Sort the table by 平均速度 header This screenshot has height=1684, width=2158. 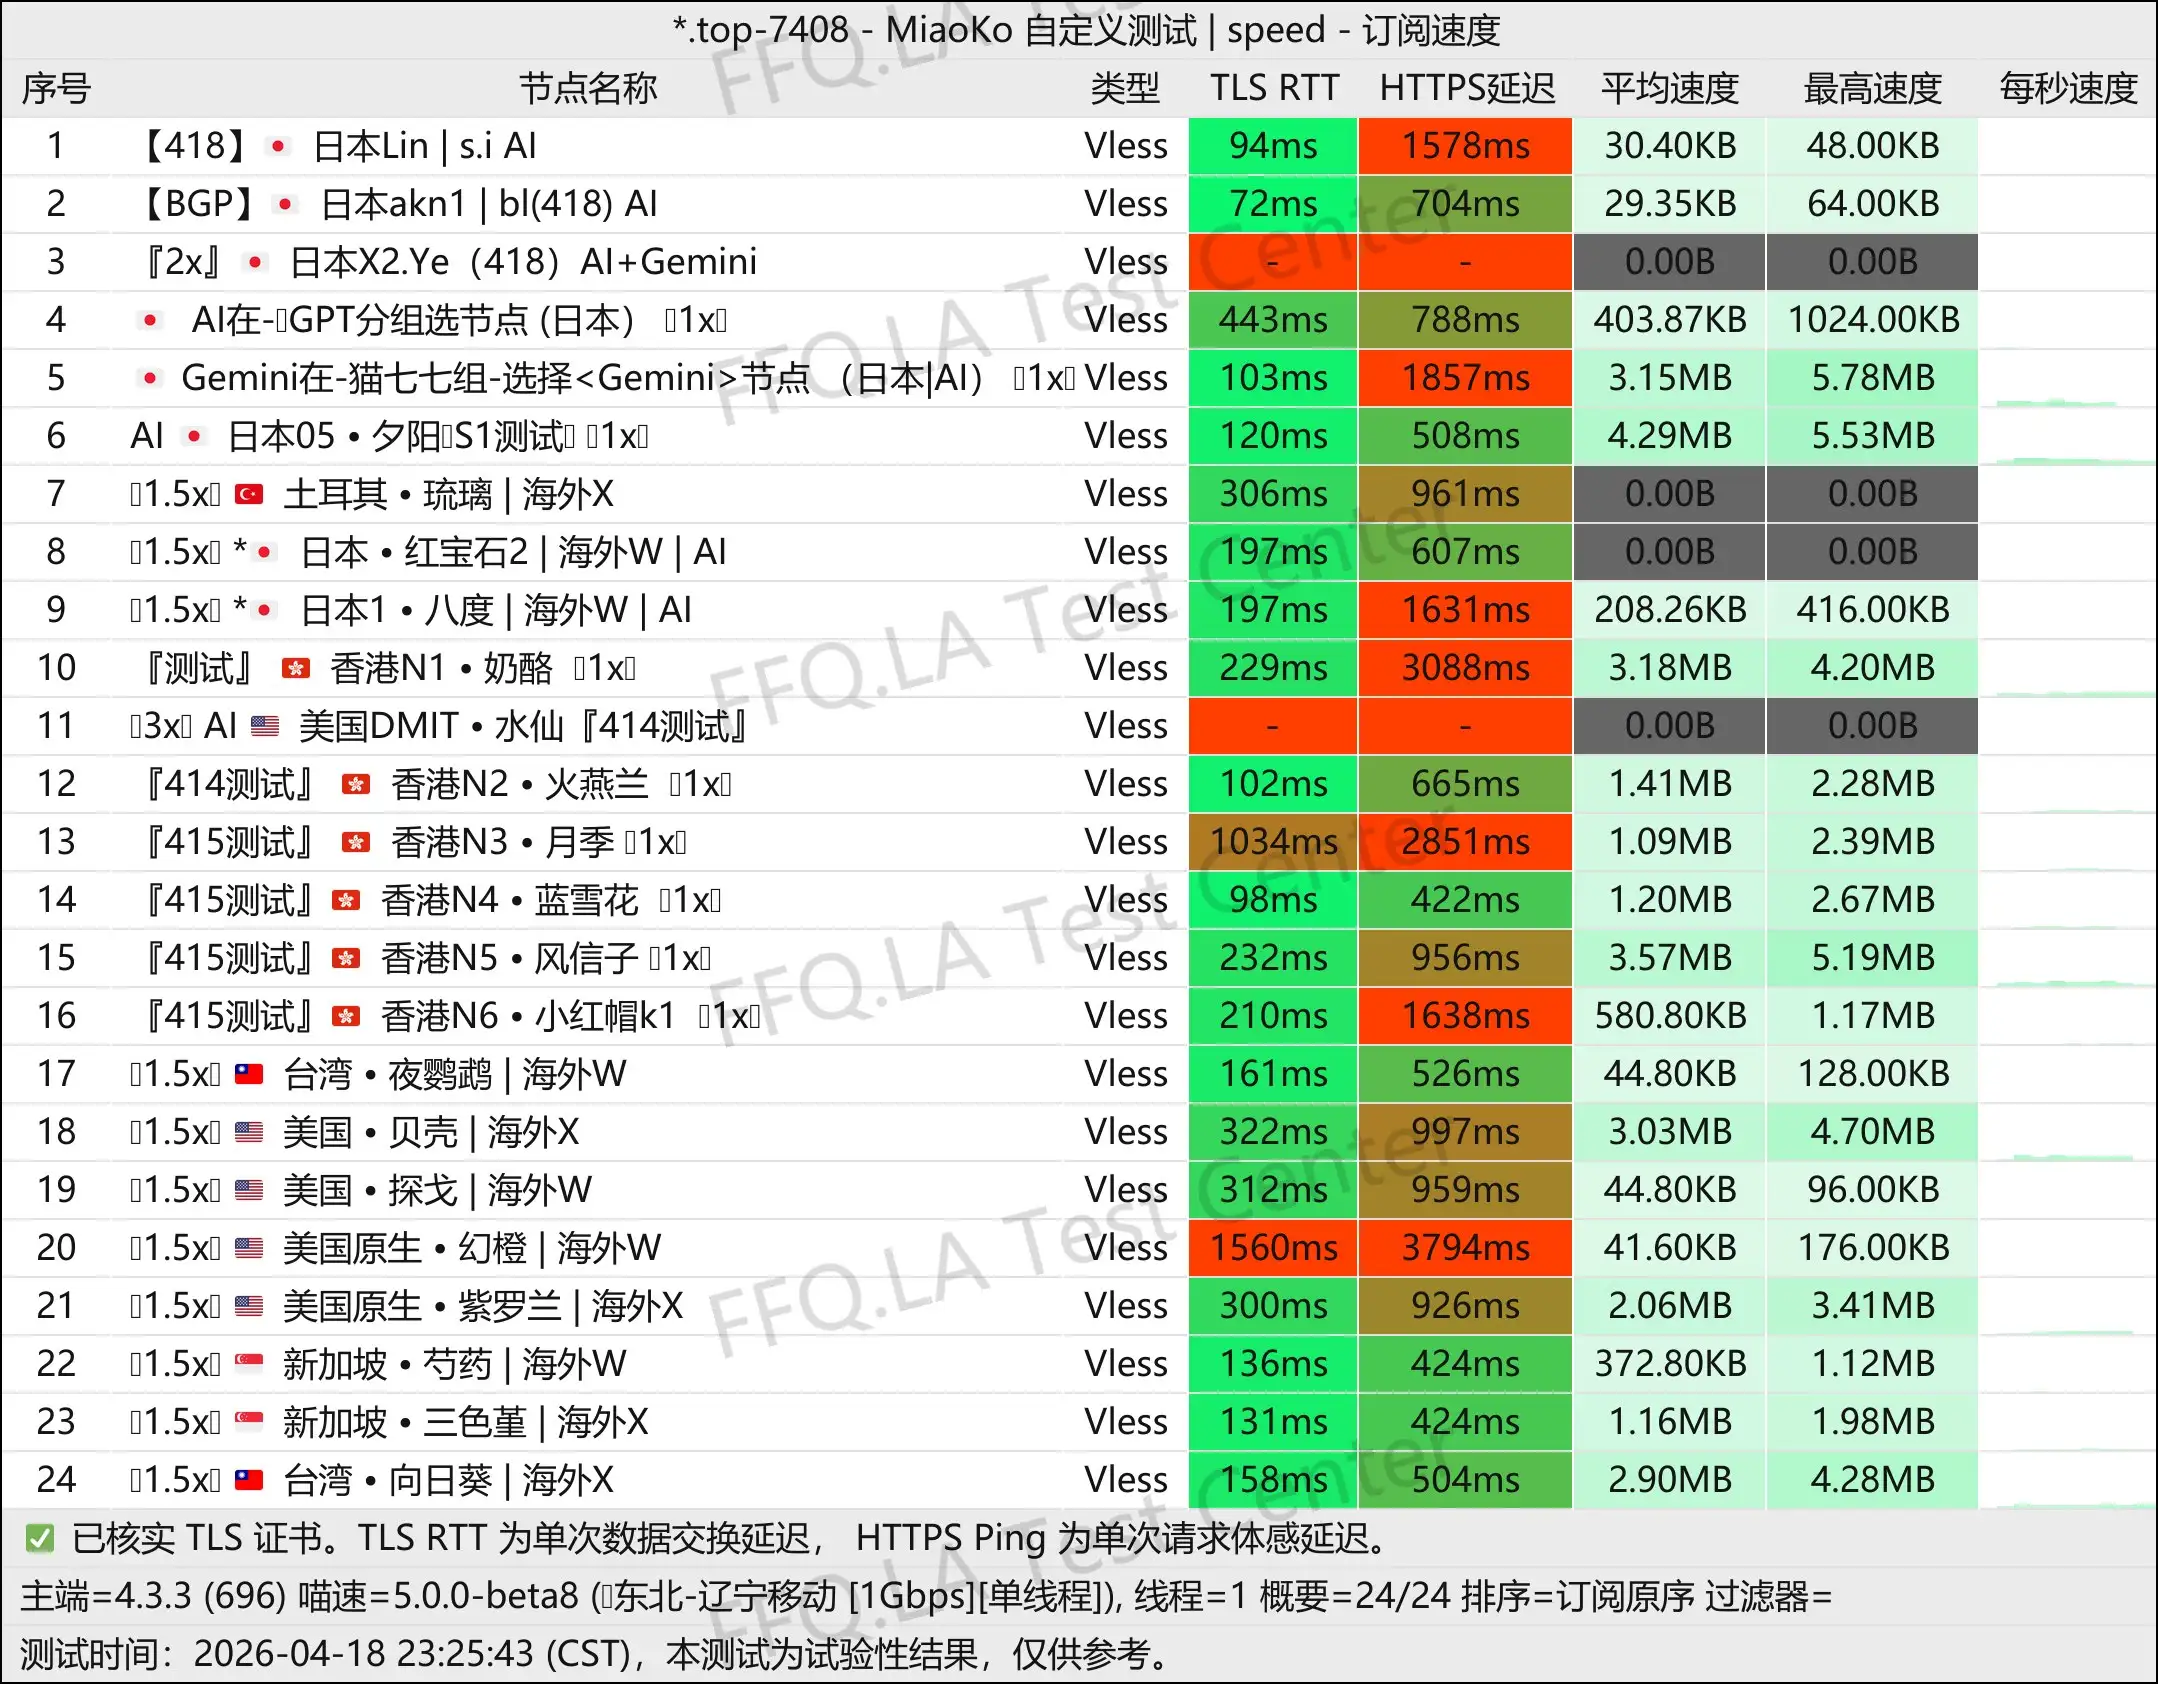point(1668,88)
